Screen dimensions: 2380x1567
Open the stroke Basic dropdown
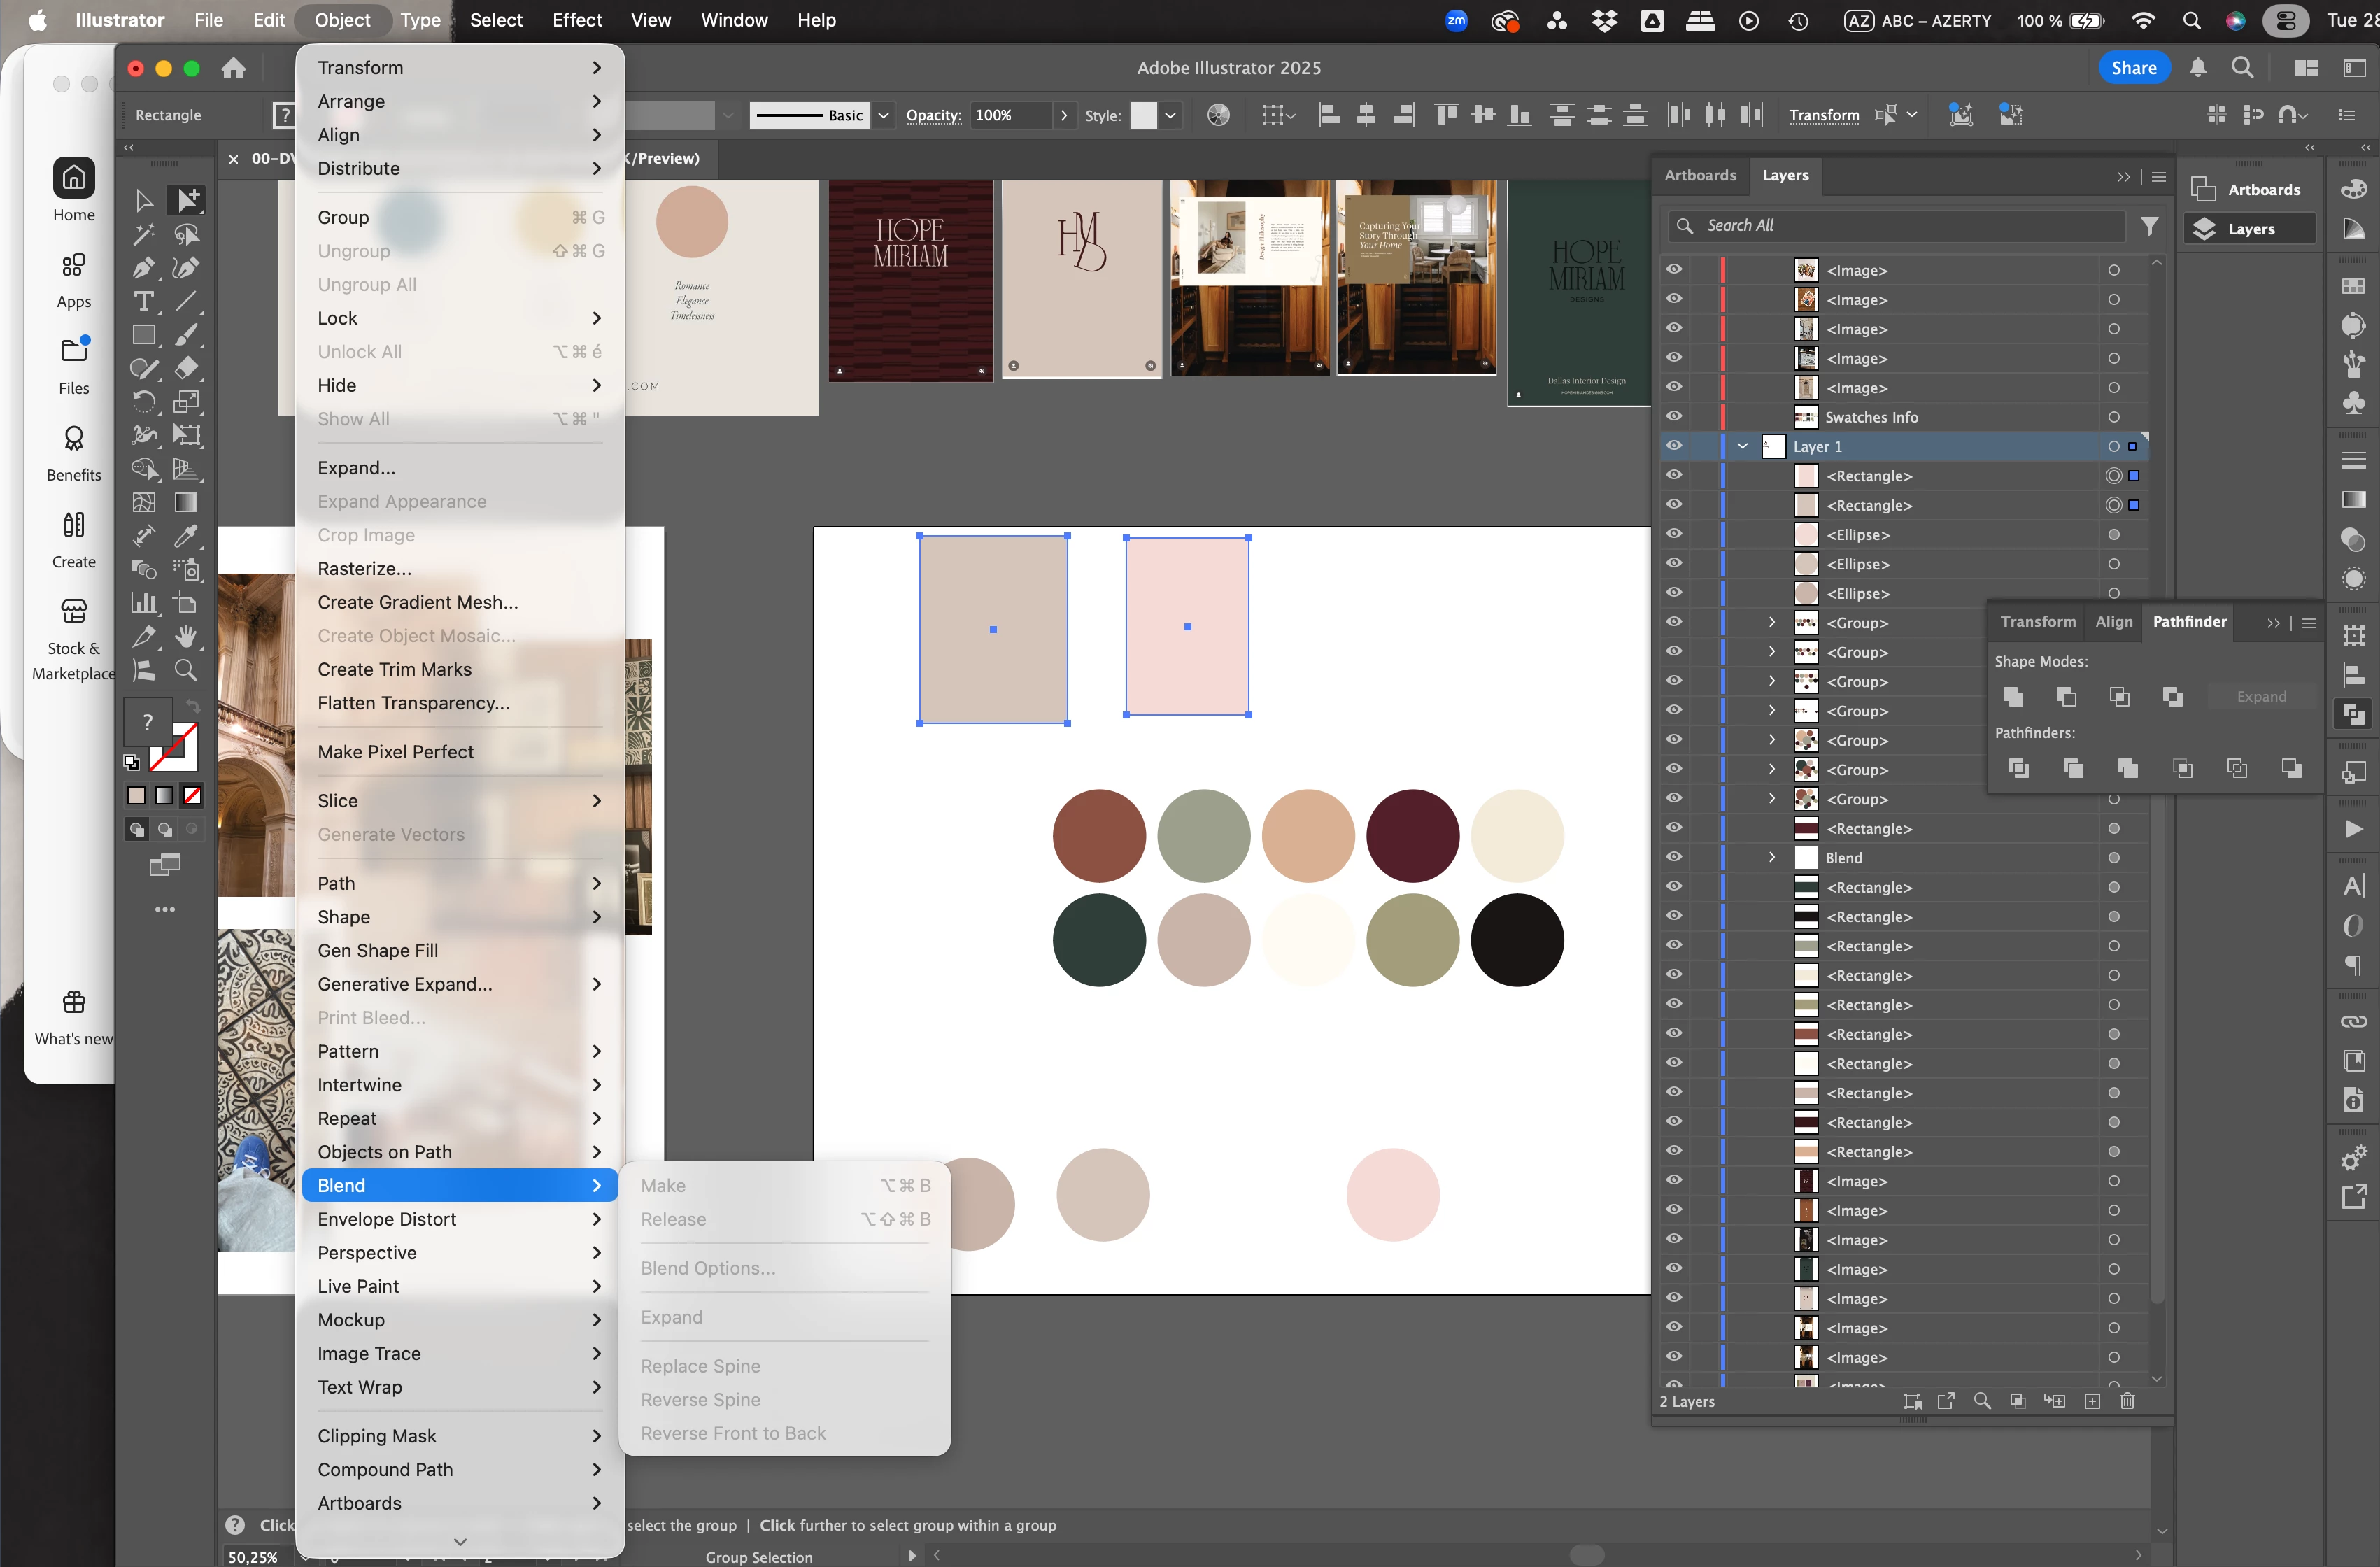pos(883,115)
